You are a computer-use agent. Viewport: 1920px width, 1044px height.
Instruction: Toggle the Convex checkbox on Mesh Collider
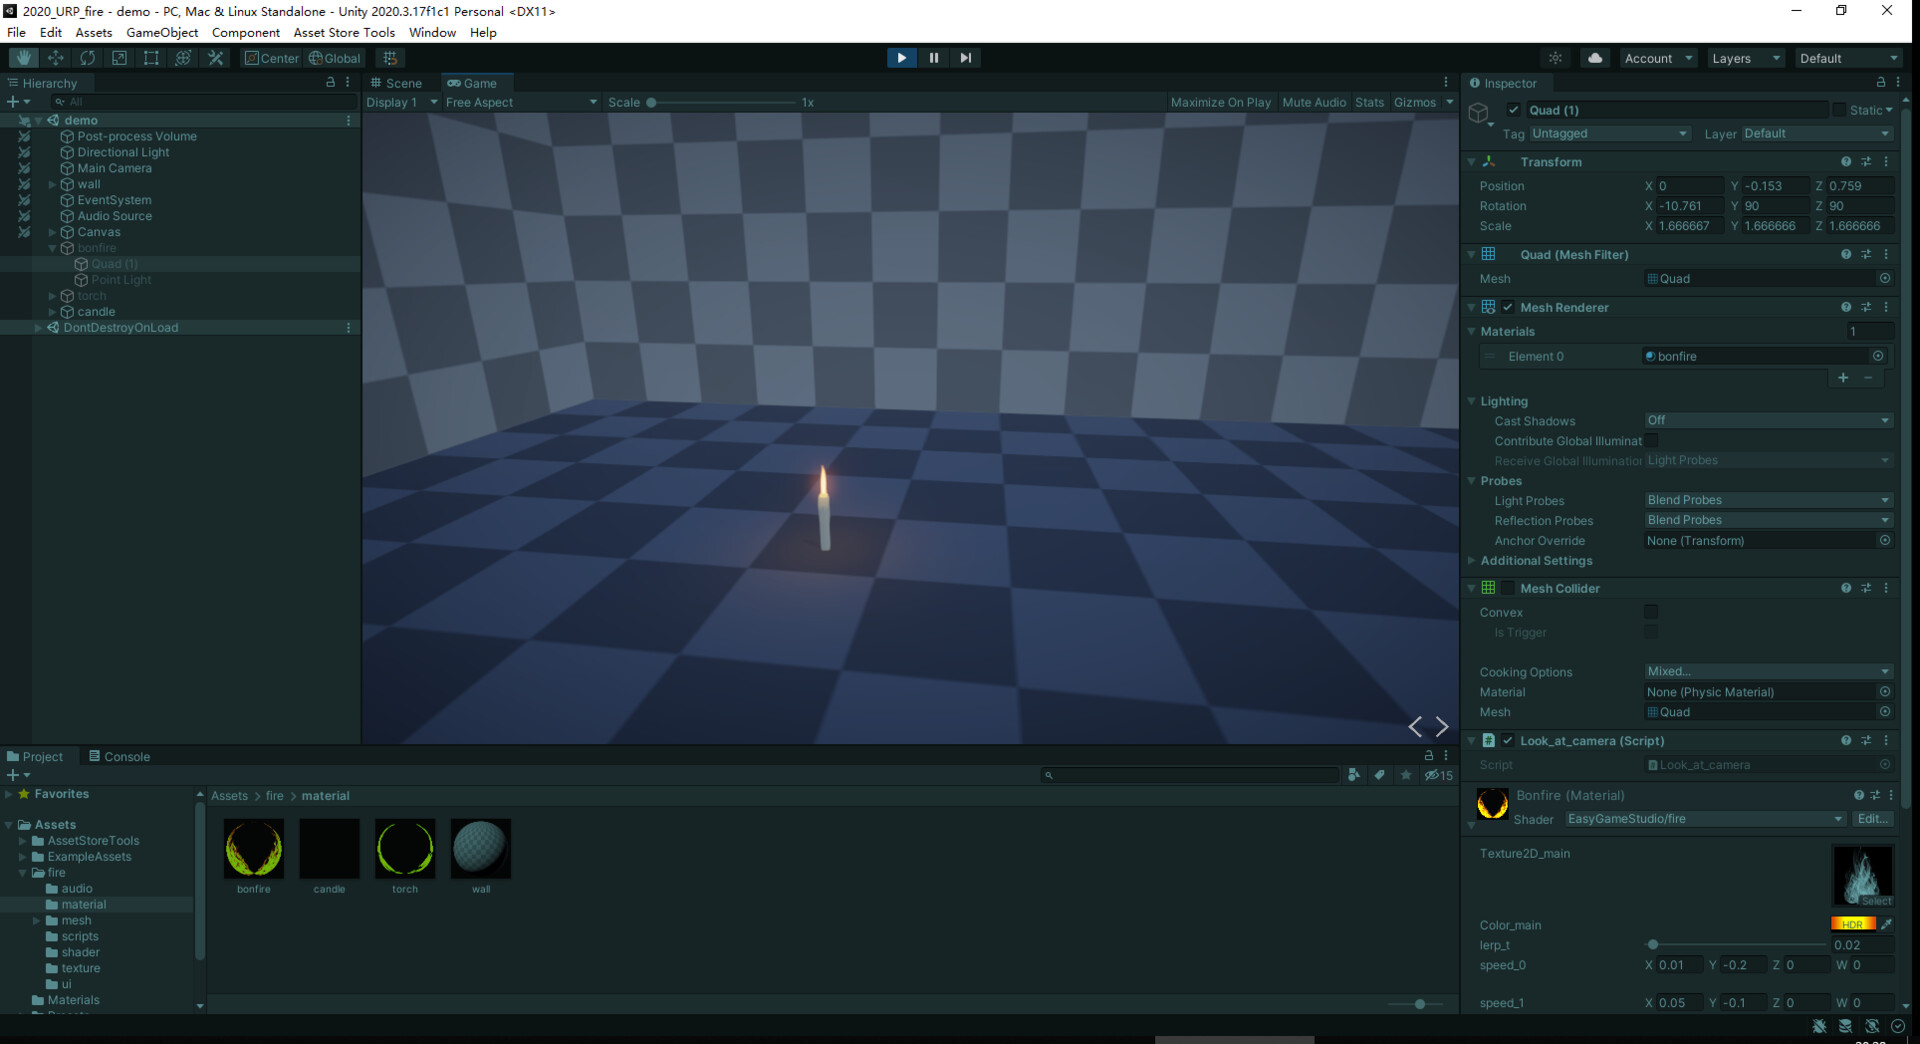pos(1651,612)
